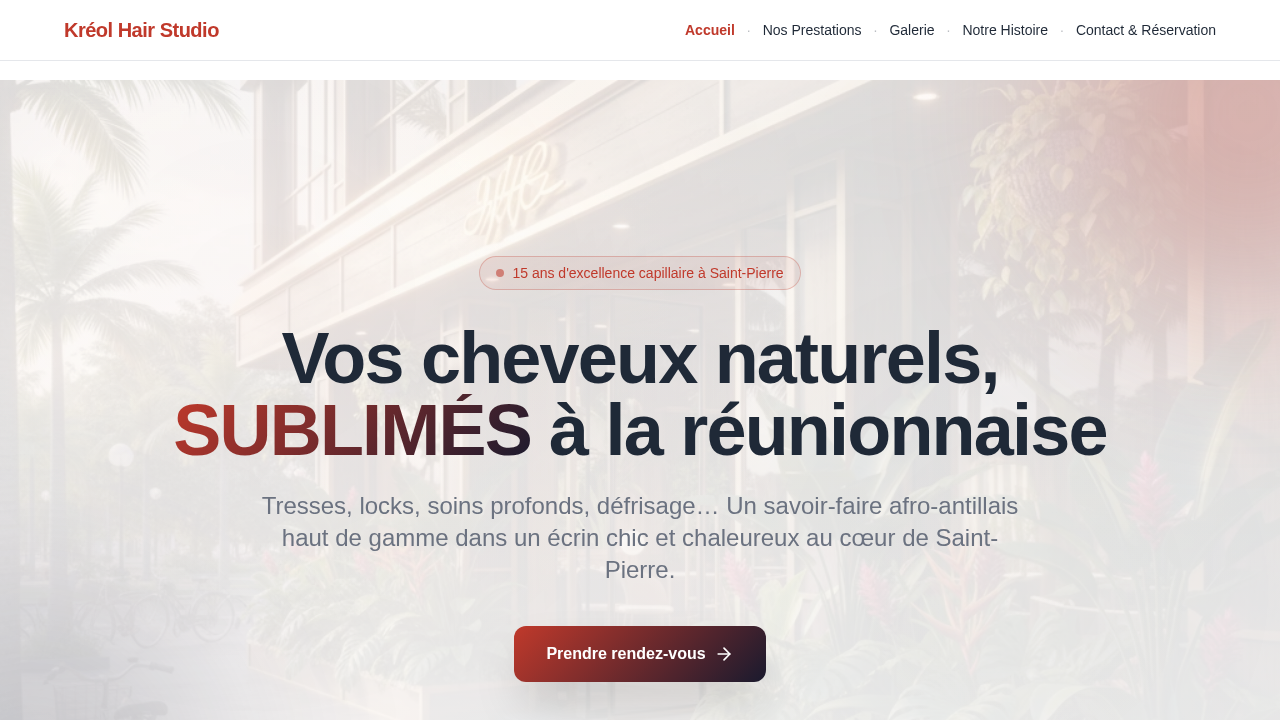Click the Prendre rendez-vous button

(x=640, y=654)
